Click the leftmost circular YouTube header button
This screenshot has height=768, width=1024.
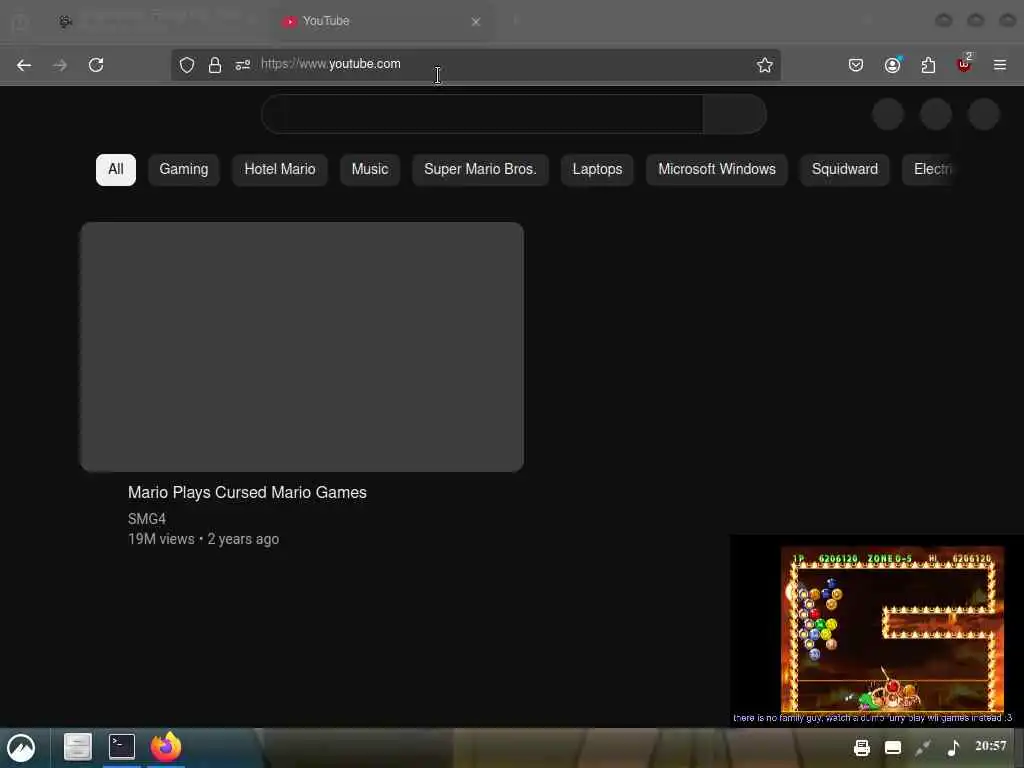point(888,114)
